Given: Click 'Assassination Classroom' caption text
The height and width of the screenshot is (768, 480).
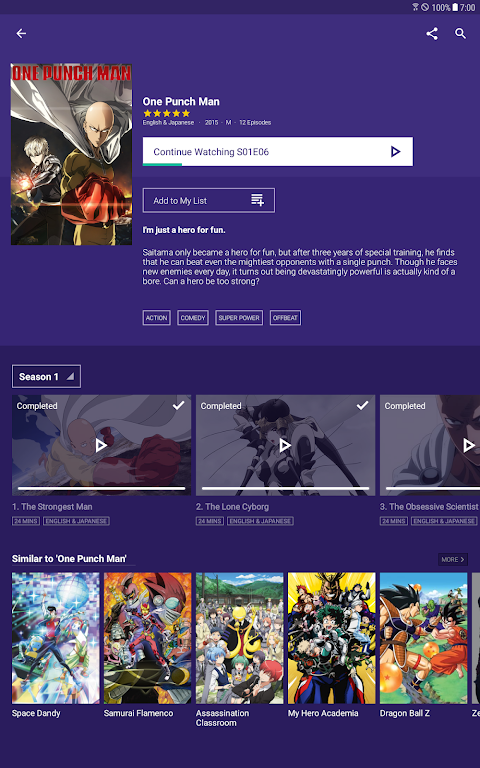Looking at the screenshot, I should [x=222, y=718].
